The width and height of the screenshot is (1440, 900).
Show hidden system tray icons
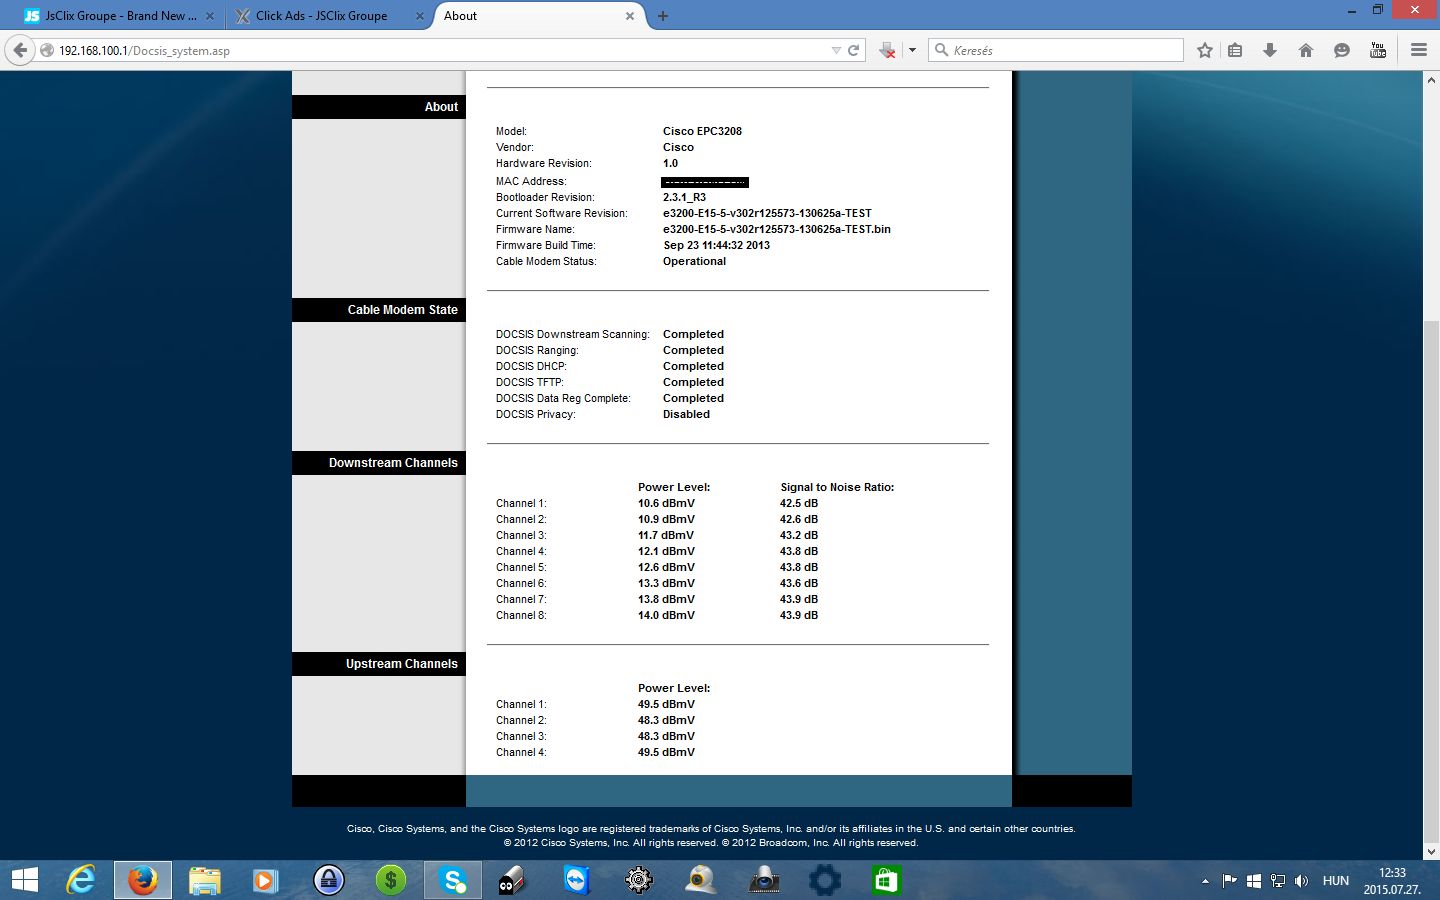coord(1205,881)
